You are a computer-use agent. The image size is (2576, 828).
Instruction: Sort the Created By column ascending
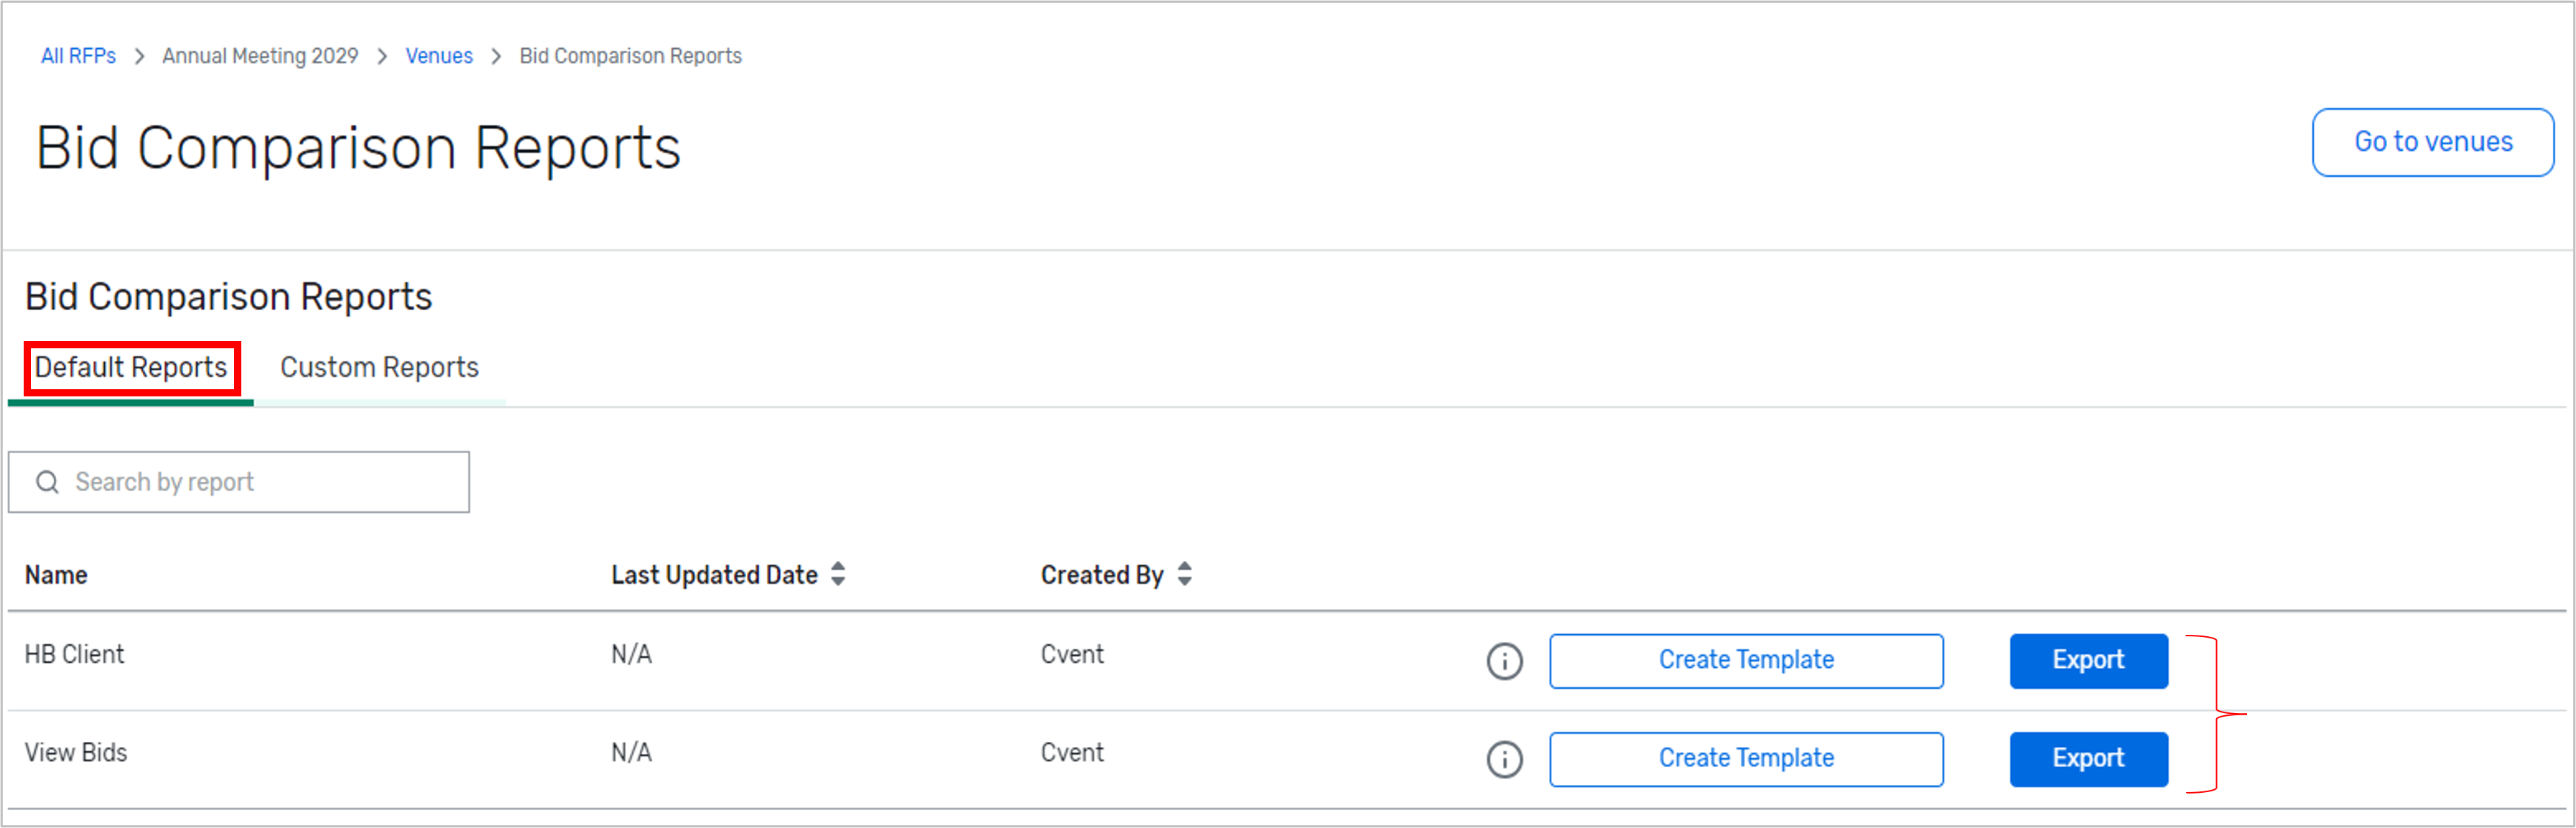(x=1184, y=567)
